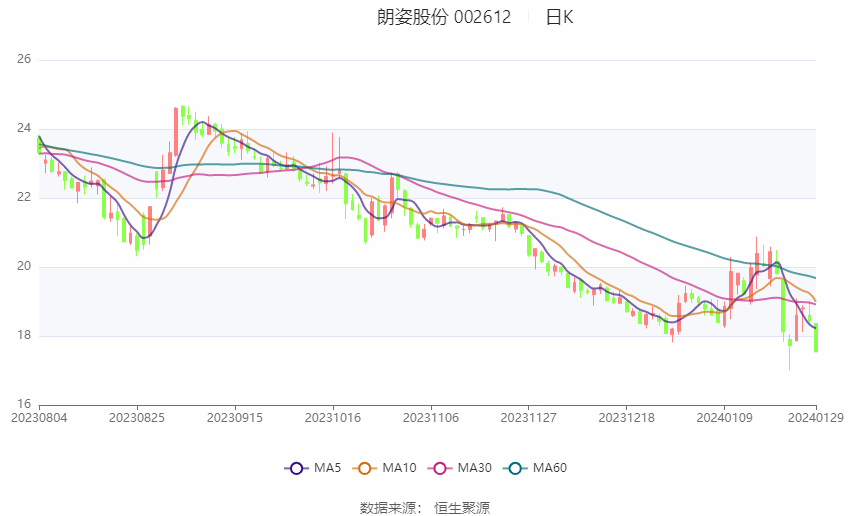
Task: Hide the MA60 line via its label
Action: click(x=550, y=468)
